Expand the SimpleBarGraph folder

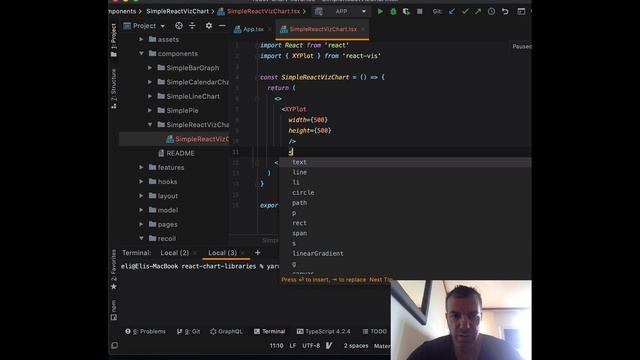pos(150,68)
